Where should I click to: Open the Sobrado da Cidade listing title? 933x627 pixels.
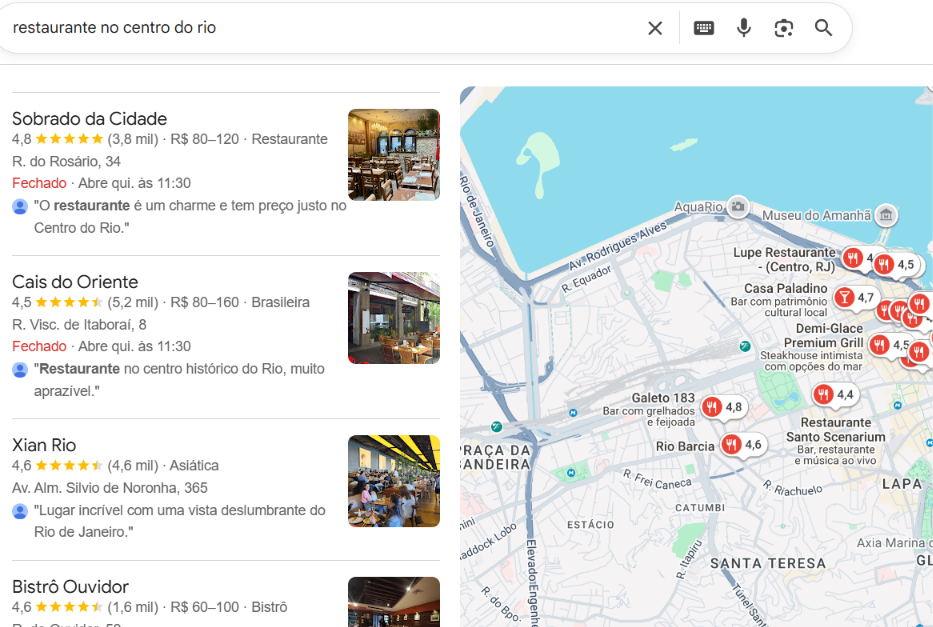89,118
